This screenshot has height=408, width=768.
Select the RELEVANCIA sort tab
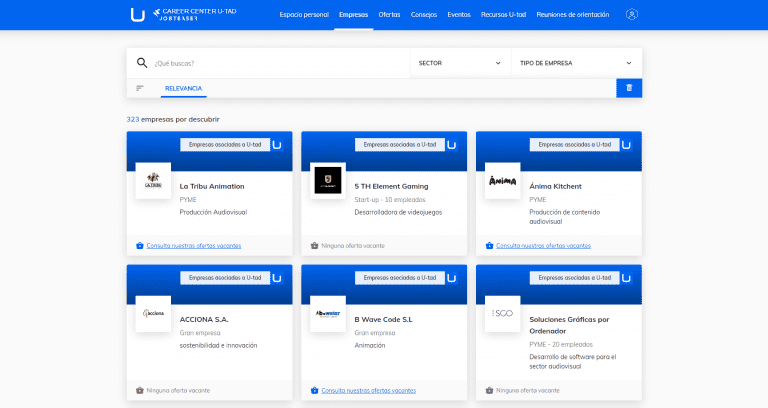tap(183, 88)
